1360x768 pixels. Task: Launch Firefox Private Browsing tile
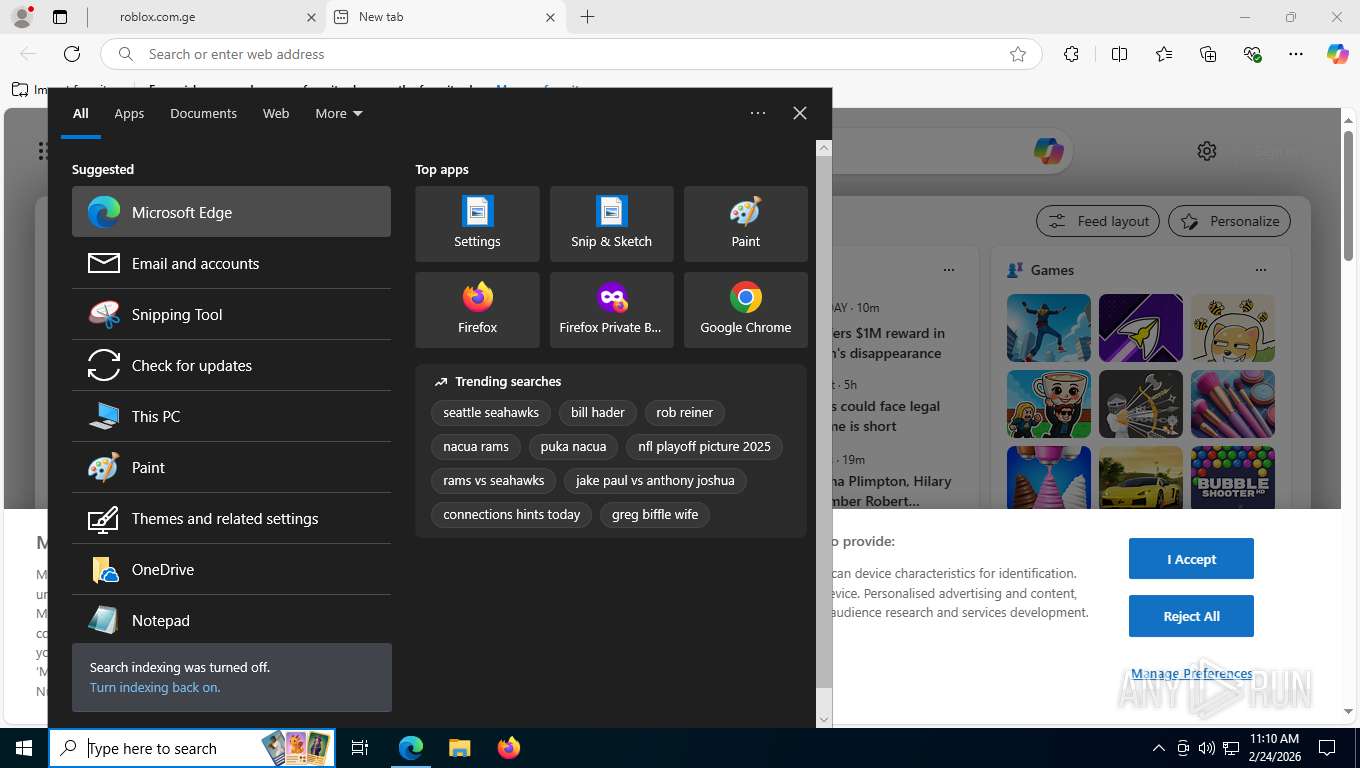(611, 310)
